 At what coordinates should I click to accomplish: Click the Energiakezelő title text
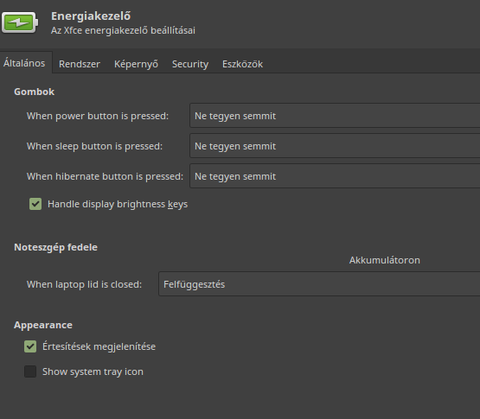[91, 16]
